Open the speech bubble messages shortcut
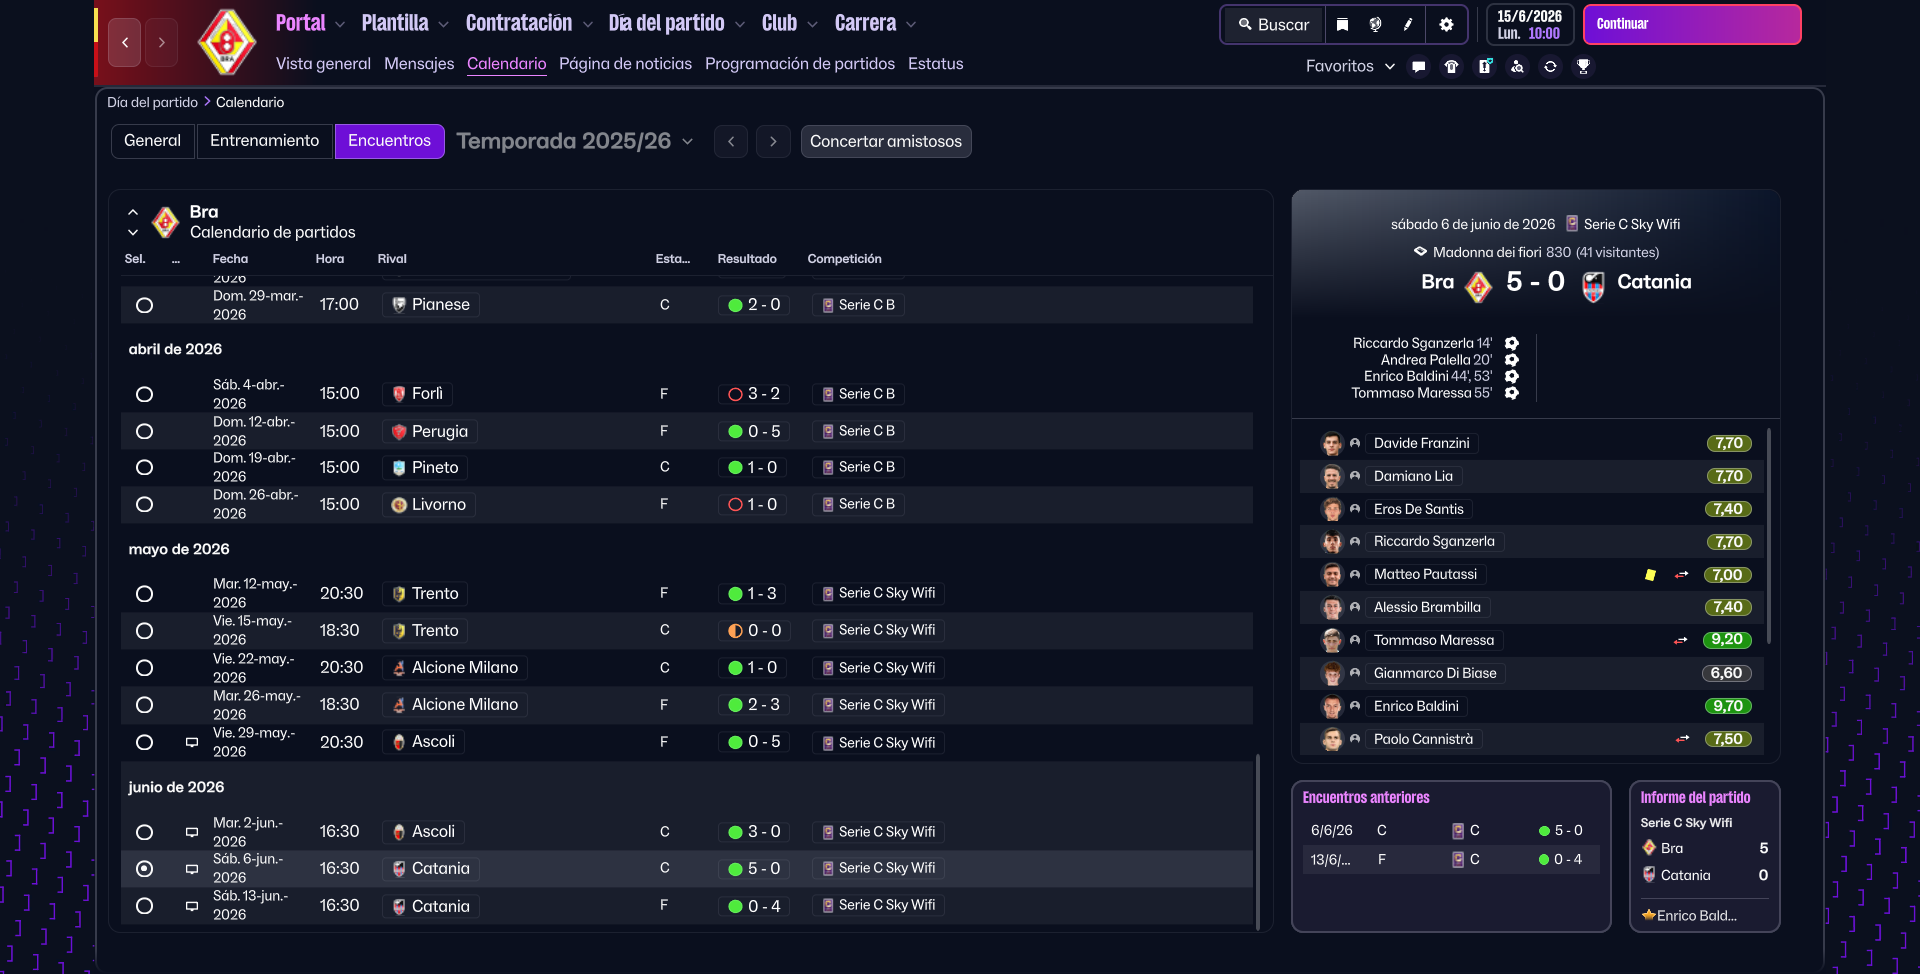Image resolution: width=1920 pixels, height=974 pixels. tap(1418, 67)
